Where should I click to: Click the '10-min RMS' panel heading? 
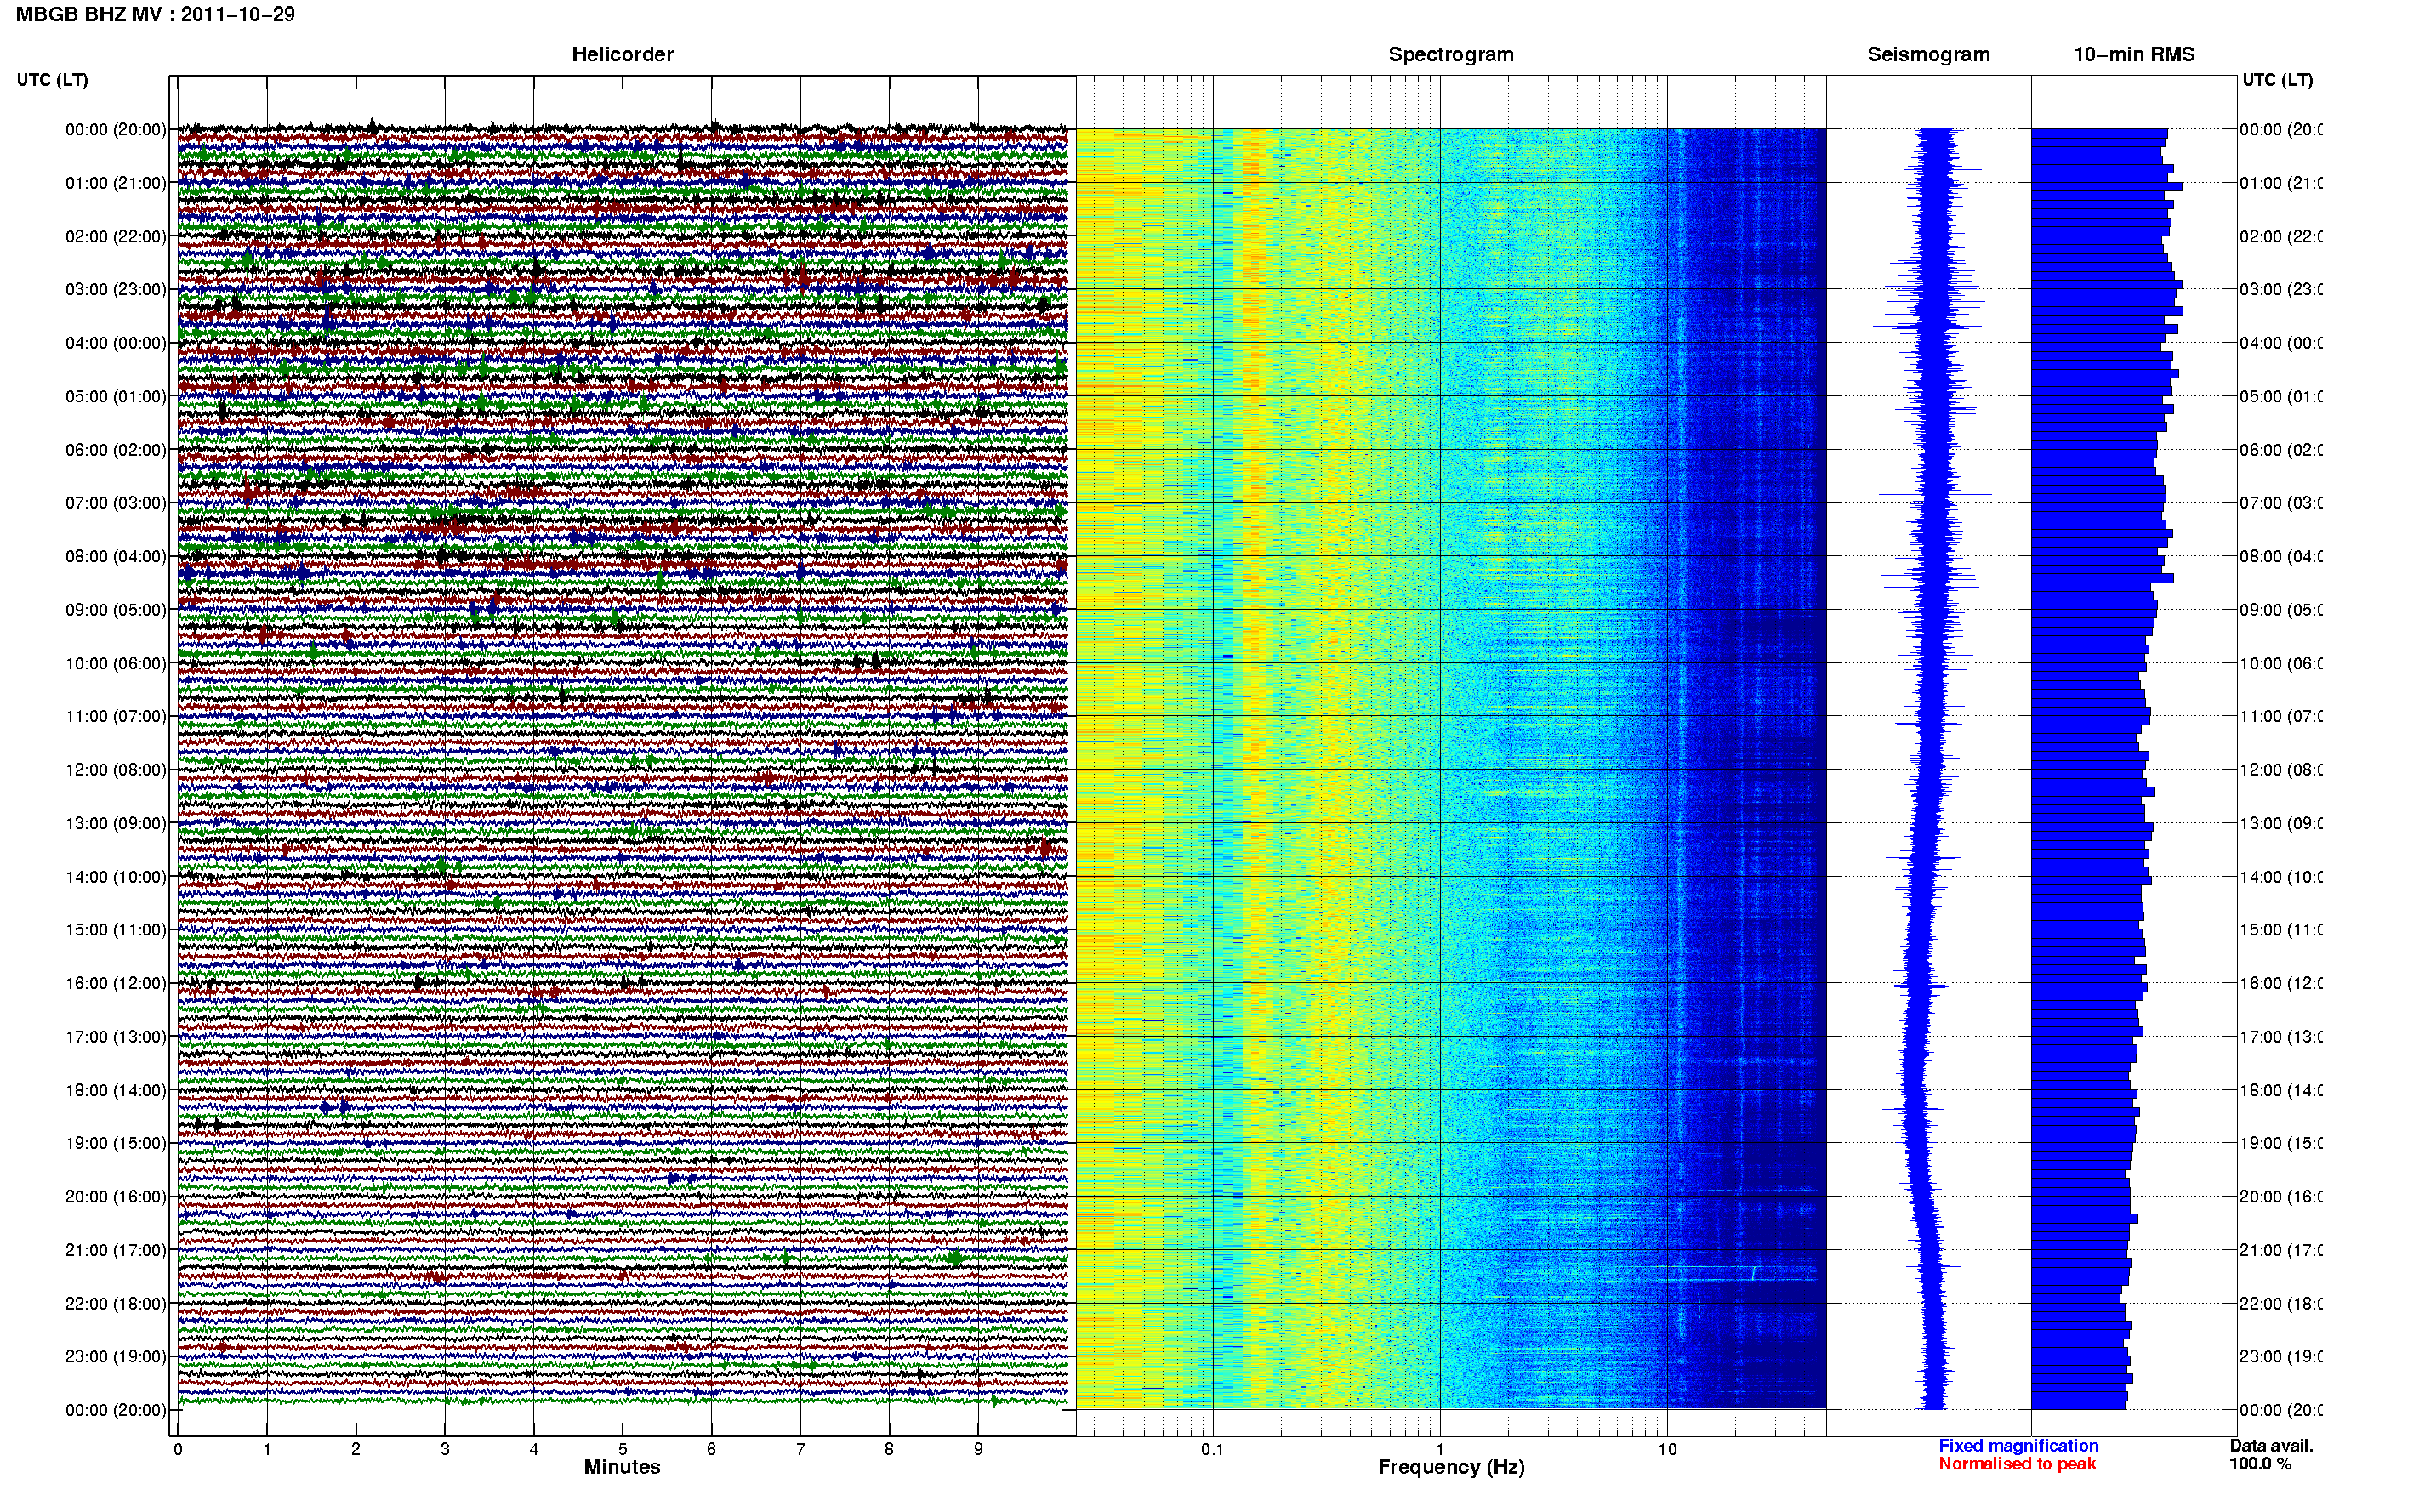(2133, 54)
